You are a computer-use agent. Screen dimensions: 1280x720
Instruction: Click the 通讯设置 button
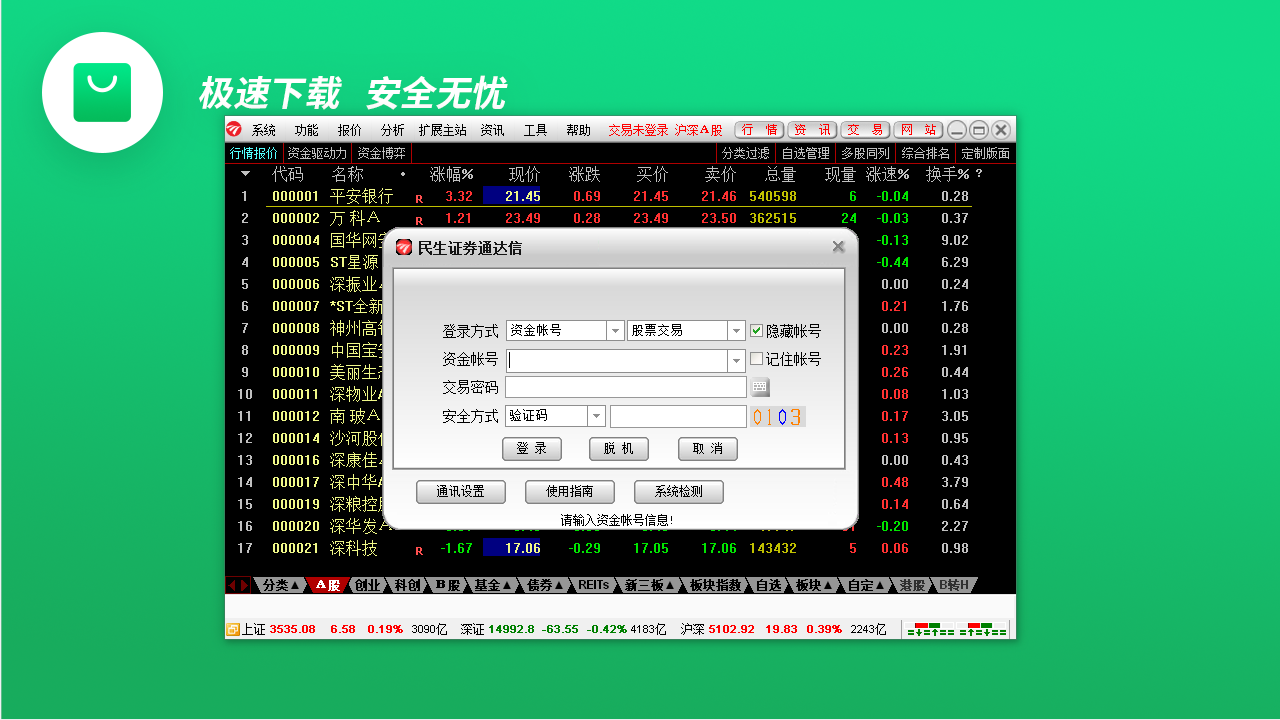(x=460, y=492)
